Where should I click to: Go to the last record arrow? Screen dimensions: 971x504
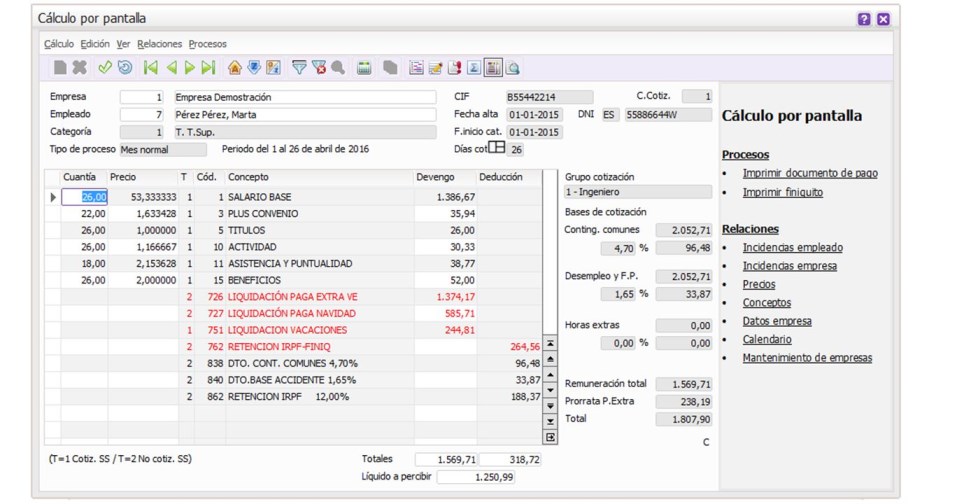click(209, 67)
